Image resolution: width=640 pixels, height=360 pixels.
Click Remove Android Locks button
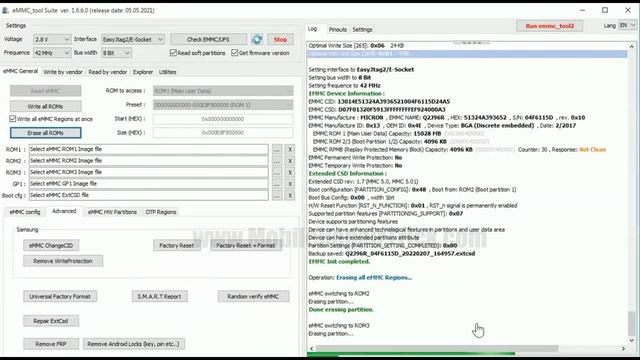[134, 344]
